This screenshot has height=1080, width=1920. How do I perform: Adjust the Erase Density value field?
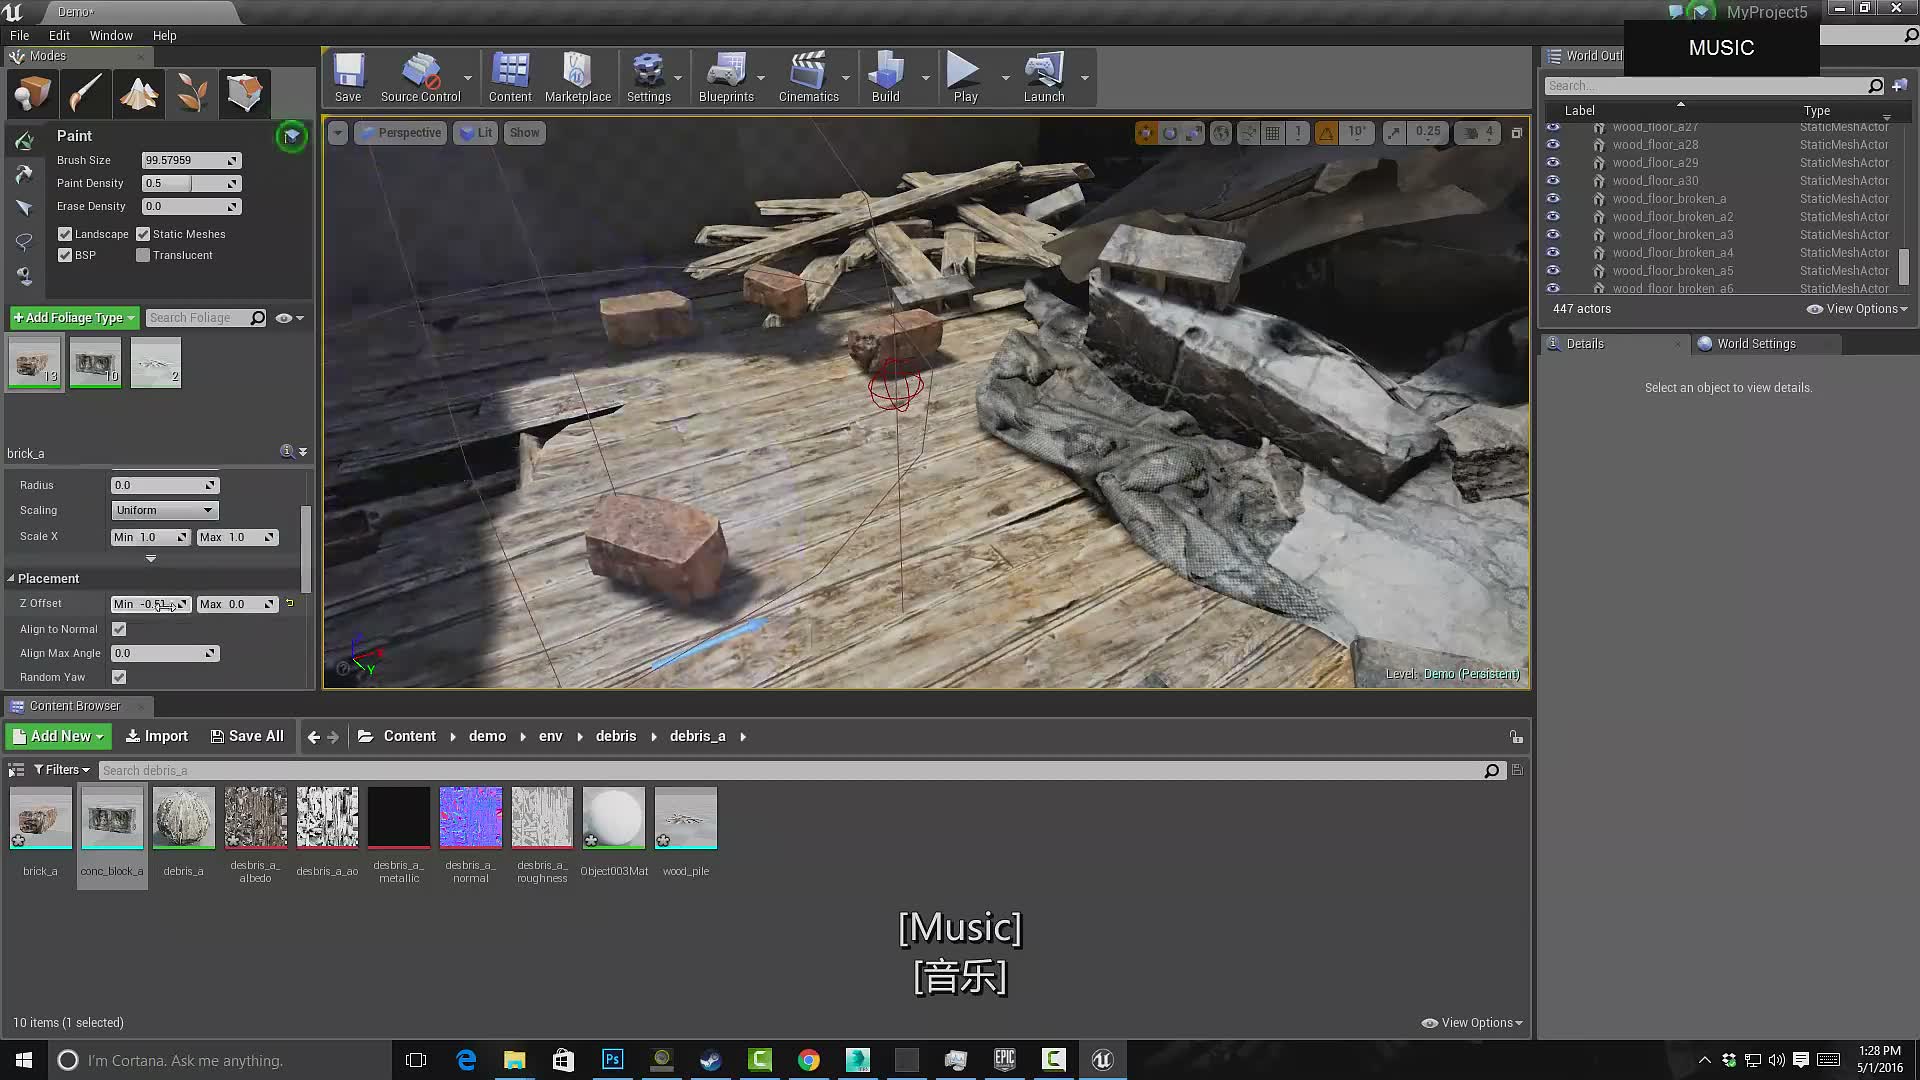pos(191,206)
